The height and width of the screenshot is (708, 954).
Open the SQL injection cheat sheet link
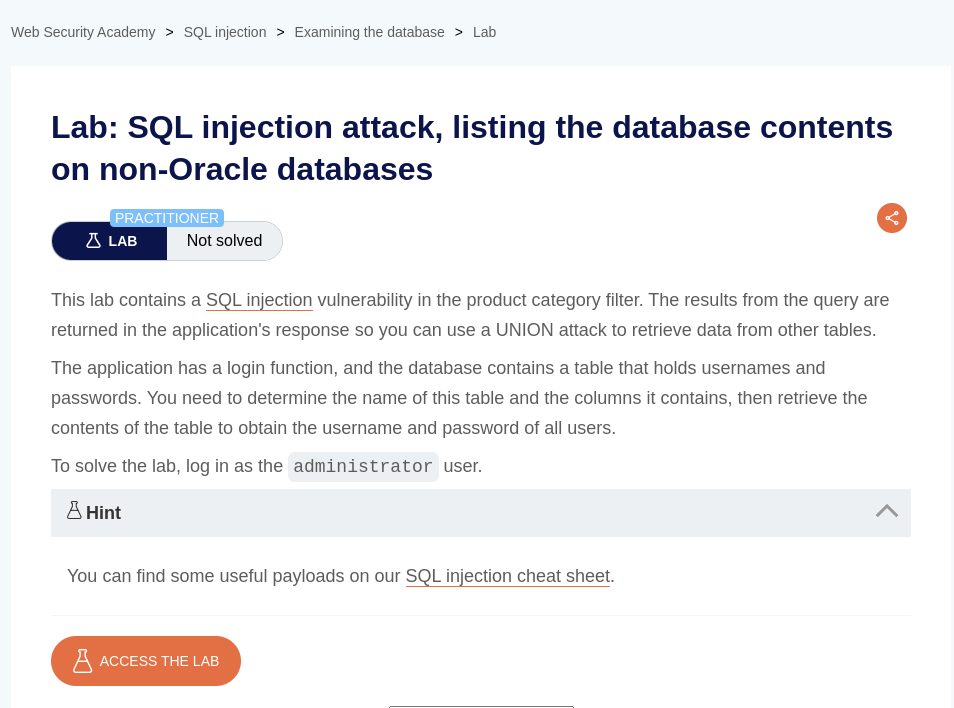pyautogui.click(x=507, y=576)
